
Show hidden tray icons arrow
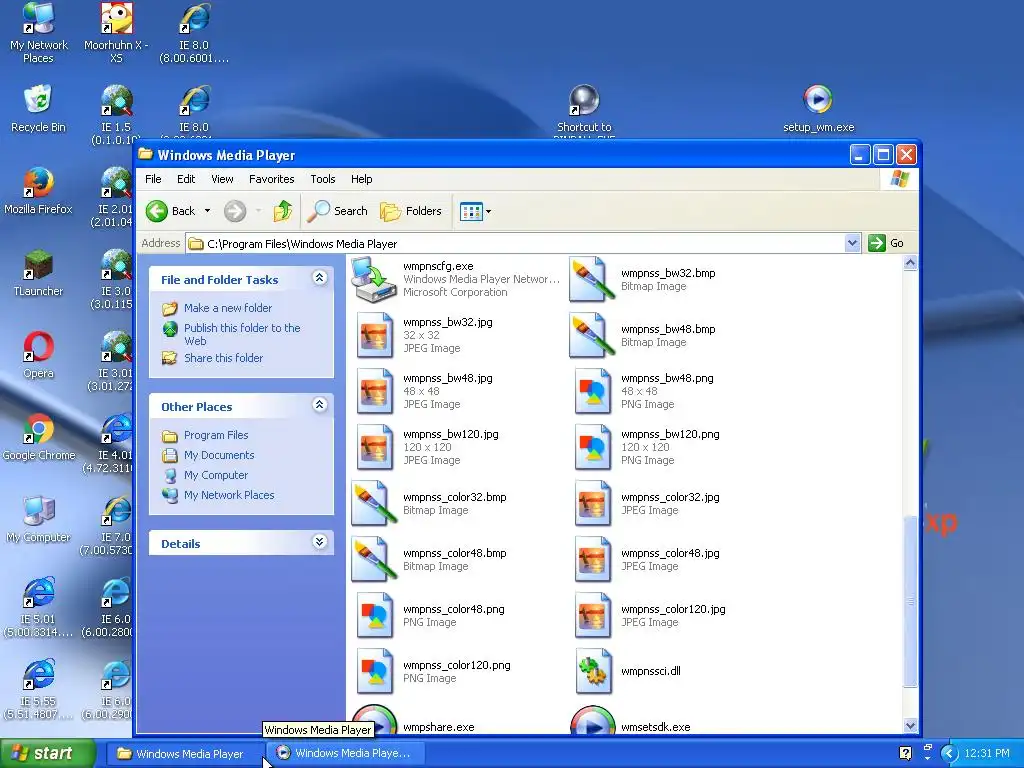click(x=949, y=754)
